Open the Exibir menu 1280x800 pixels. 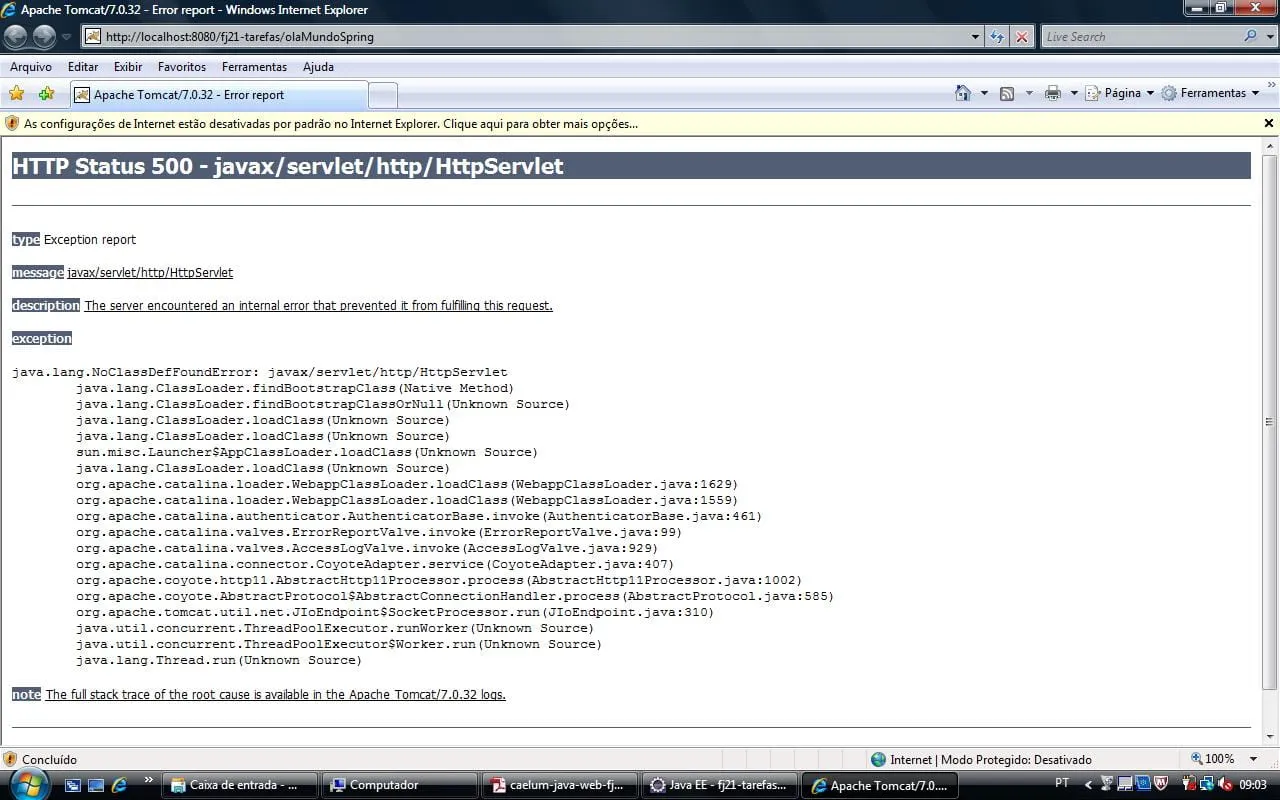(x=128, y=67)
